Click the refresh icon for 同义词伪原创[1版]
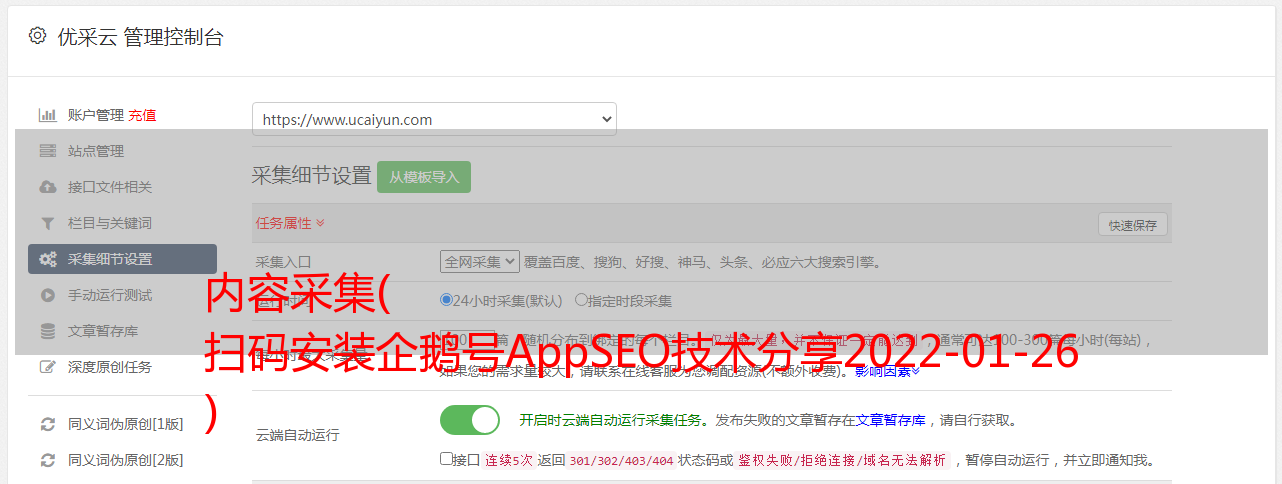The height and width of the screenshot is (484, 1282). pyautogui.click(x=47, y=424)
